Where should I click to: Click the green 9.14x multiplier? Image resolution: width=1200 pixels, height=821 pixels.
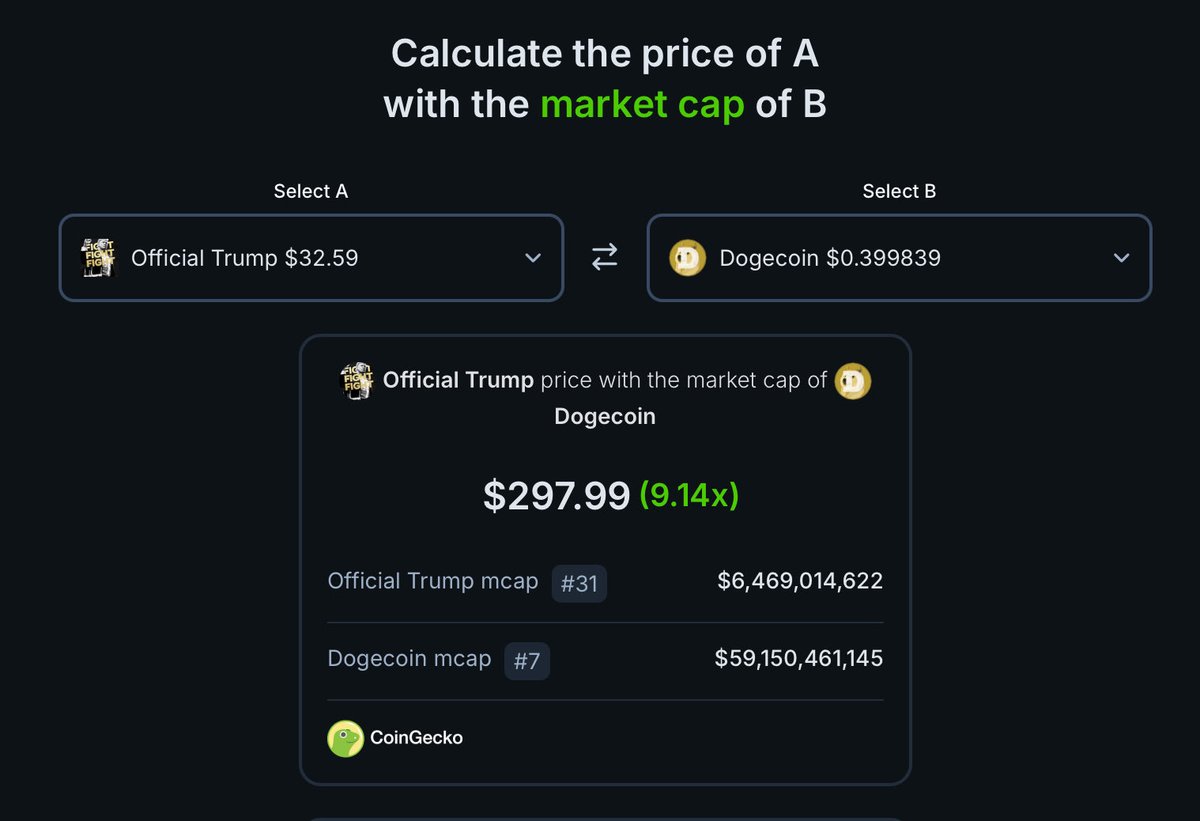689,495
